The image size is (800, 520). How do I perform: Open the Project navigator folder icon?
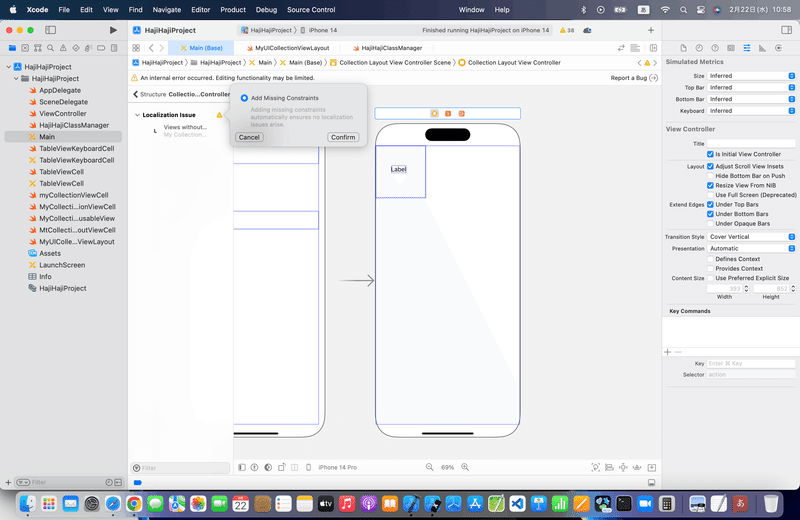click(12, 48)
